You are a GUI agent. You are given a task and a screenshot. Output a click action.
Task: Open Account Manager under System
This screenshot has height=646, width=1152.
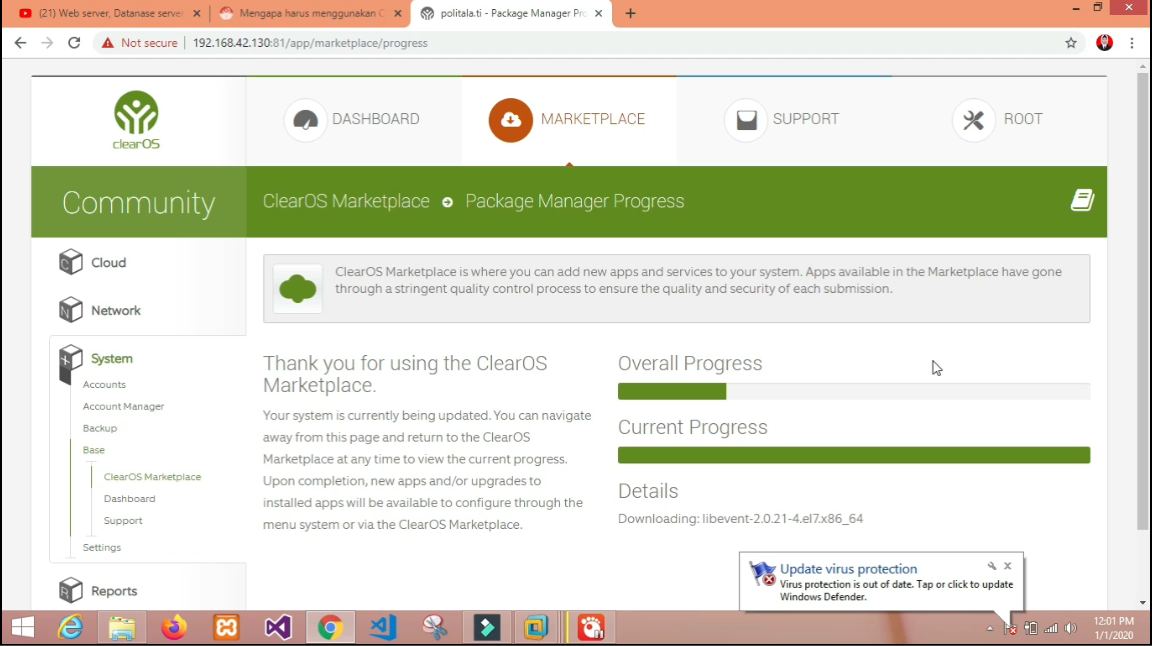tap(123, 406)
